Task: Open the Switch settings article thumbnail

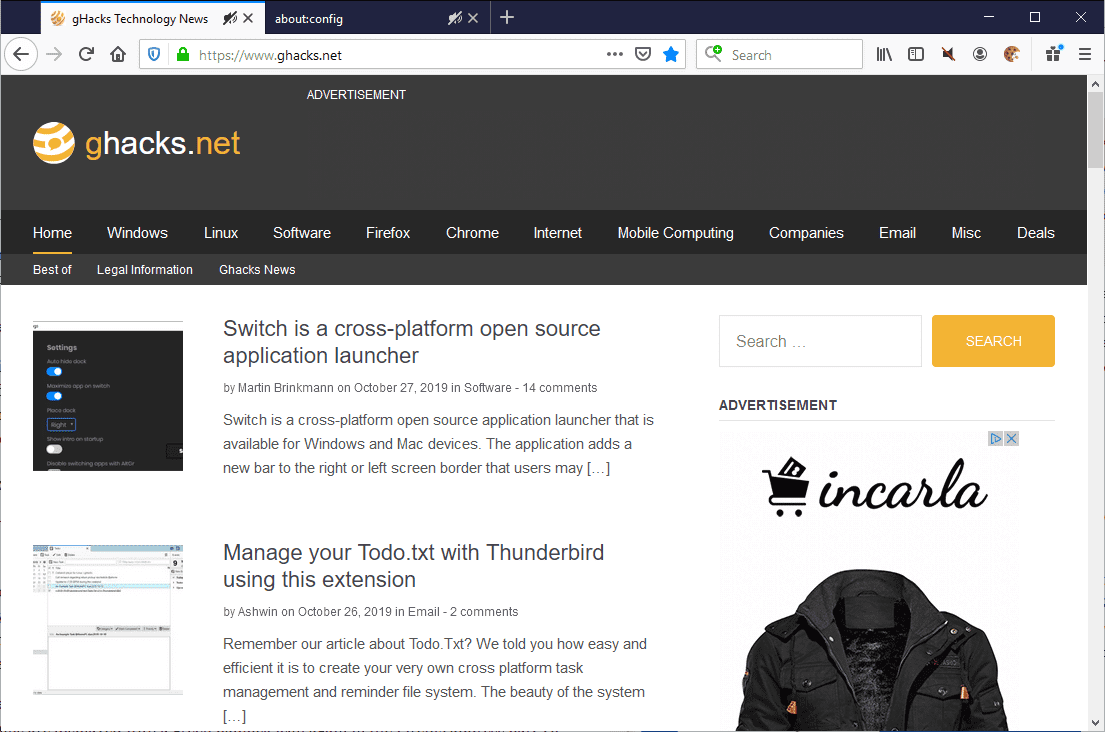Action: 108,396
